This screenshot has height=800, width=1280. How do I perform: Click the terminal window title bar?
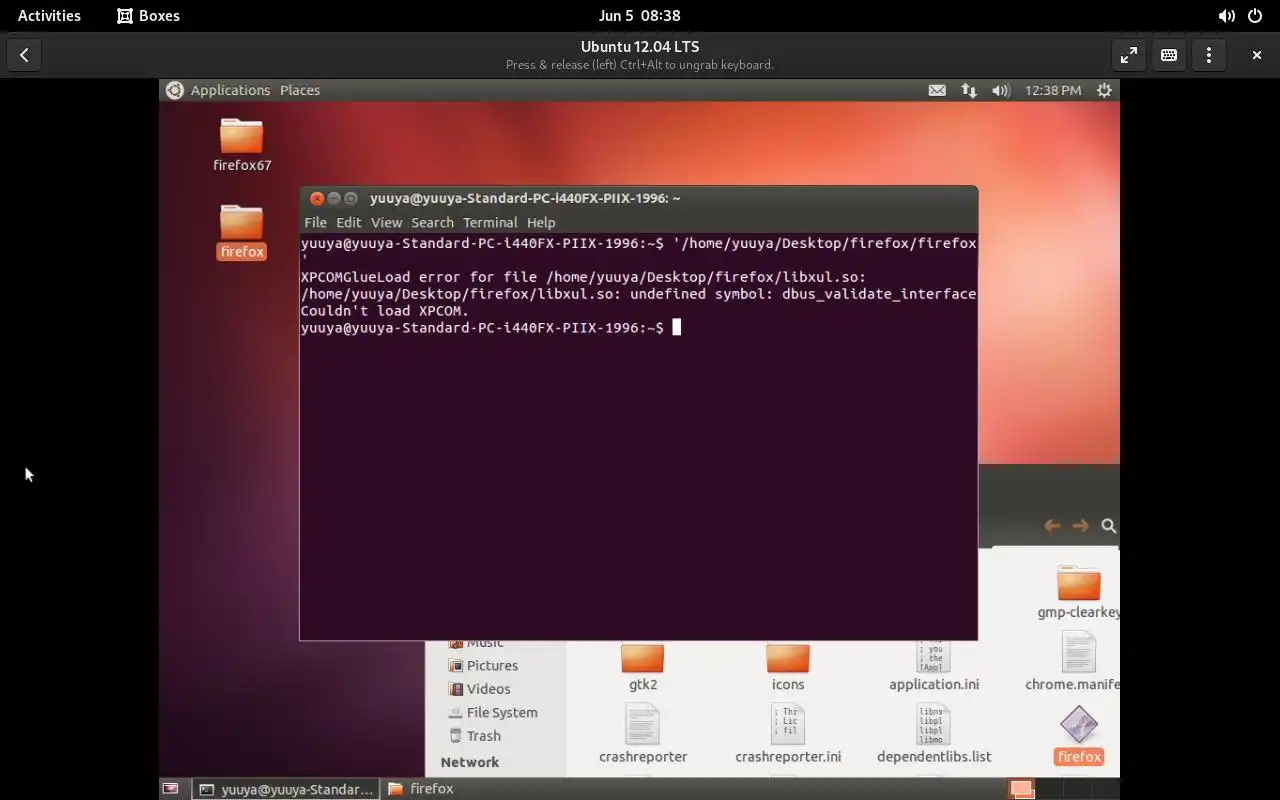pyautogui.click(x=638, y=198)
